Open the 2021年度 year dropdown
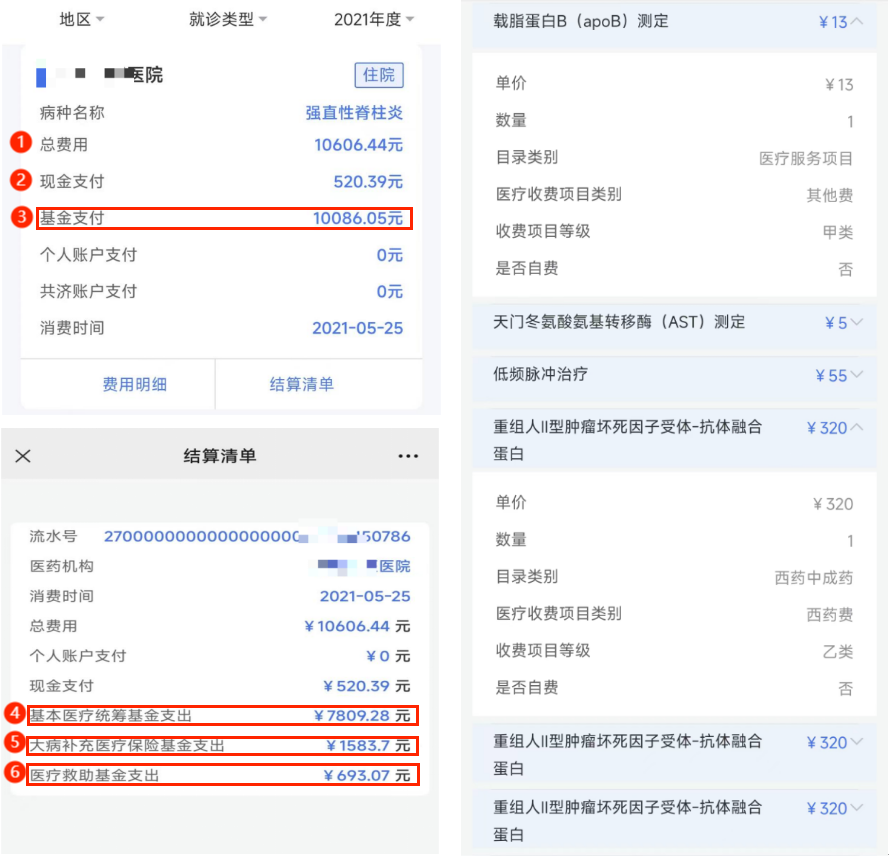The width and height of the screenshot is (889, 856). [x=374, y=19]
